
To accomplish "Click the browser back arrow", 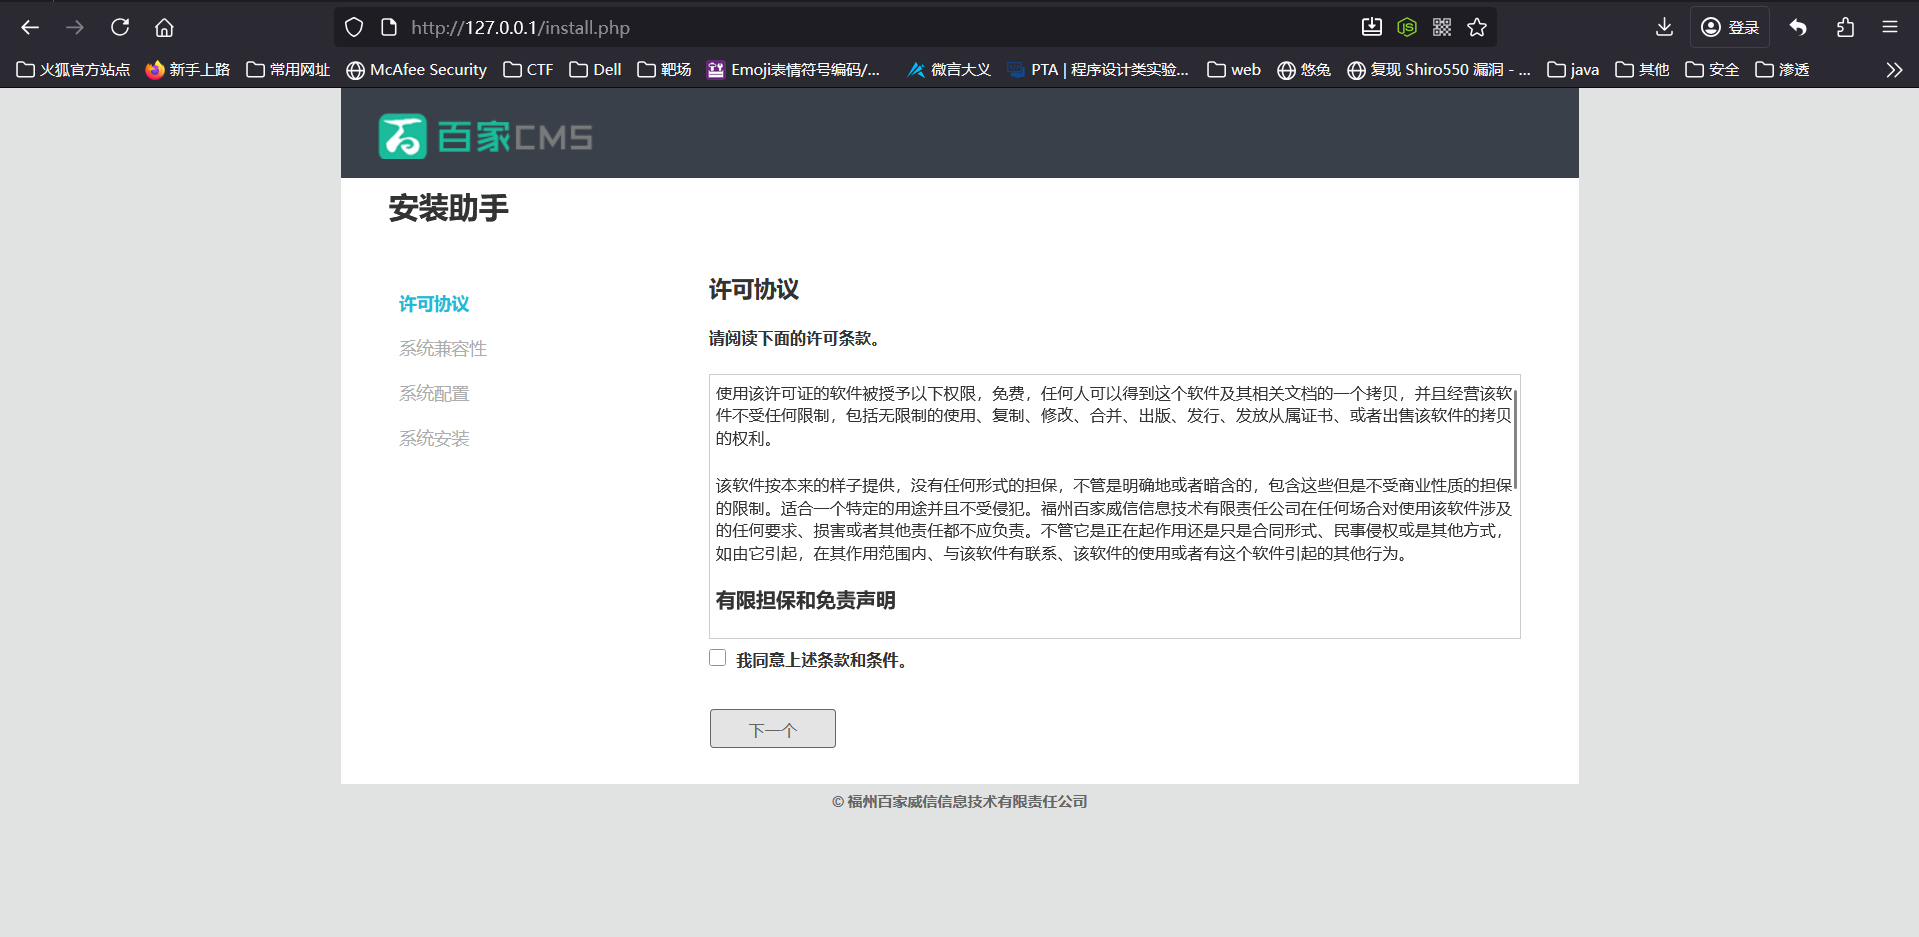I will pyautogui.click(x=30, y=27).
